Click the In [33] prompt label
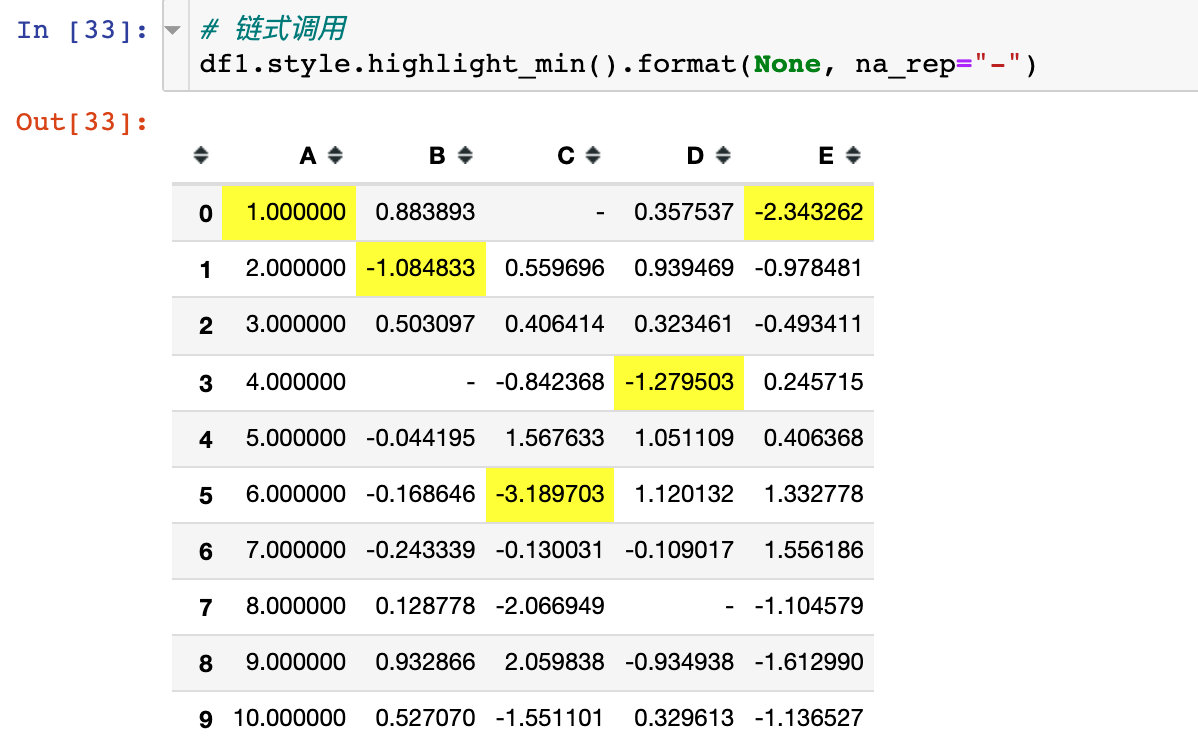This screenshot has width=1198, height=756. click(82, 31)
